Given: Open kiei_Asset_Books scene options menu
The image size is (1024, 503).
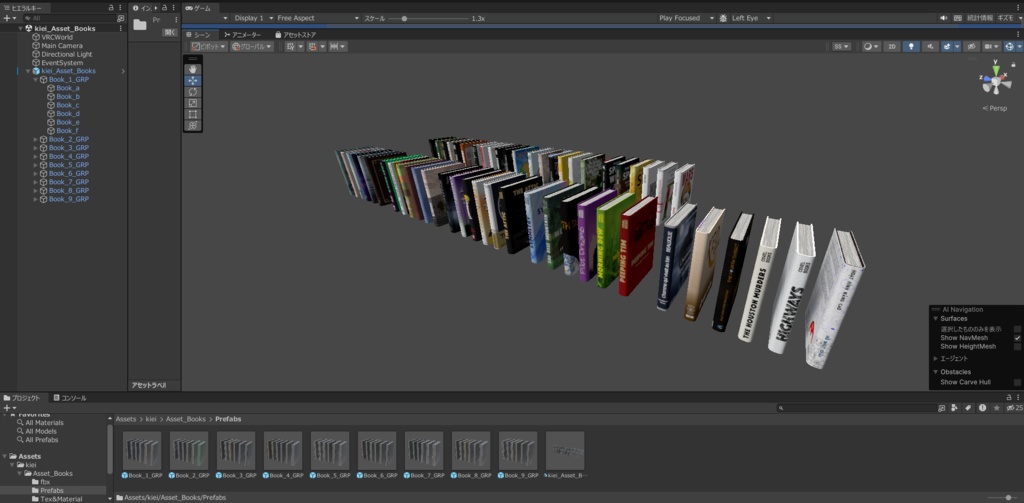Looking at the screenshot, I should click(120, 29).
